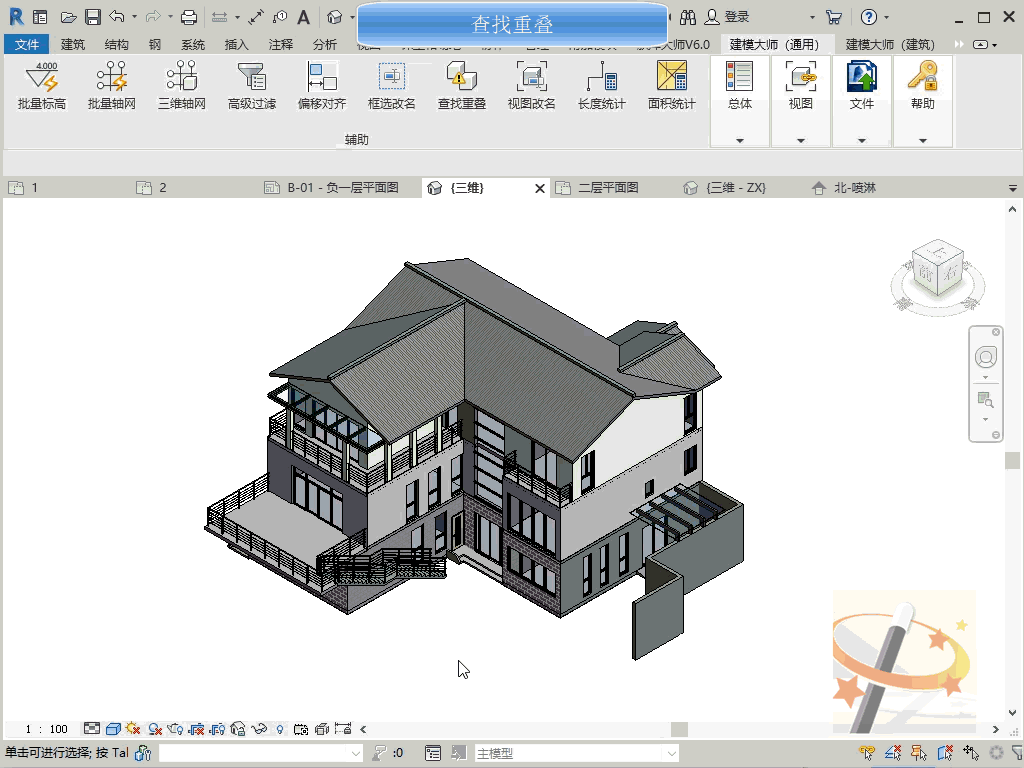Screen dimensions: 1024x768
Task: Toggle reveal hidden elements light bulb
Action: click(x=280, y=729)
